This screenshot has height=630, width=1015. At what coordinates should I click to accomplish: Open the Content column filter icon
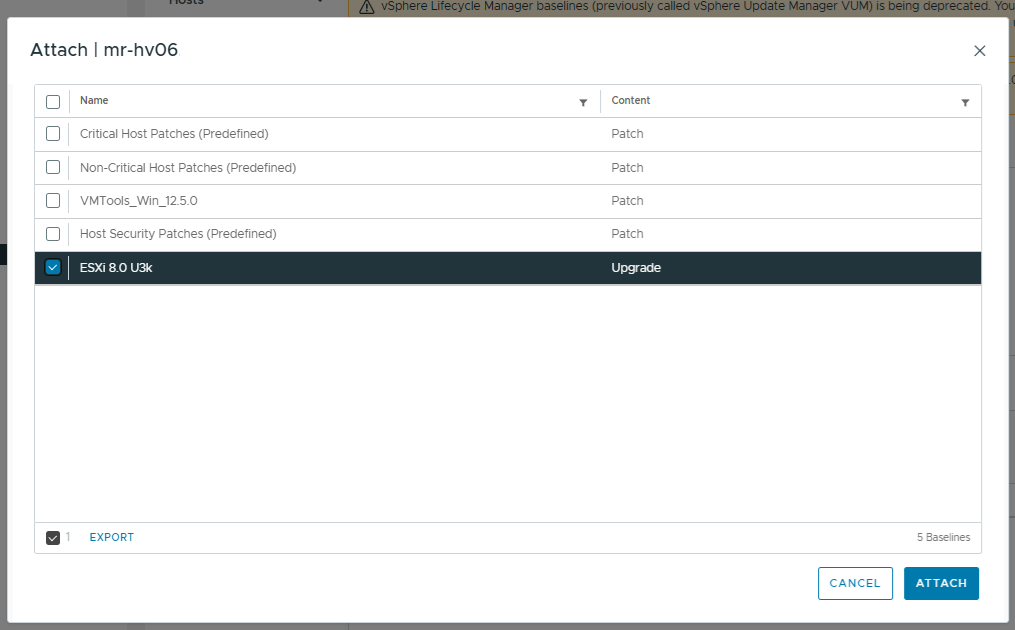(x=965, y=102)
